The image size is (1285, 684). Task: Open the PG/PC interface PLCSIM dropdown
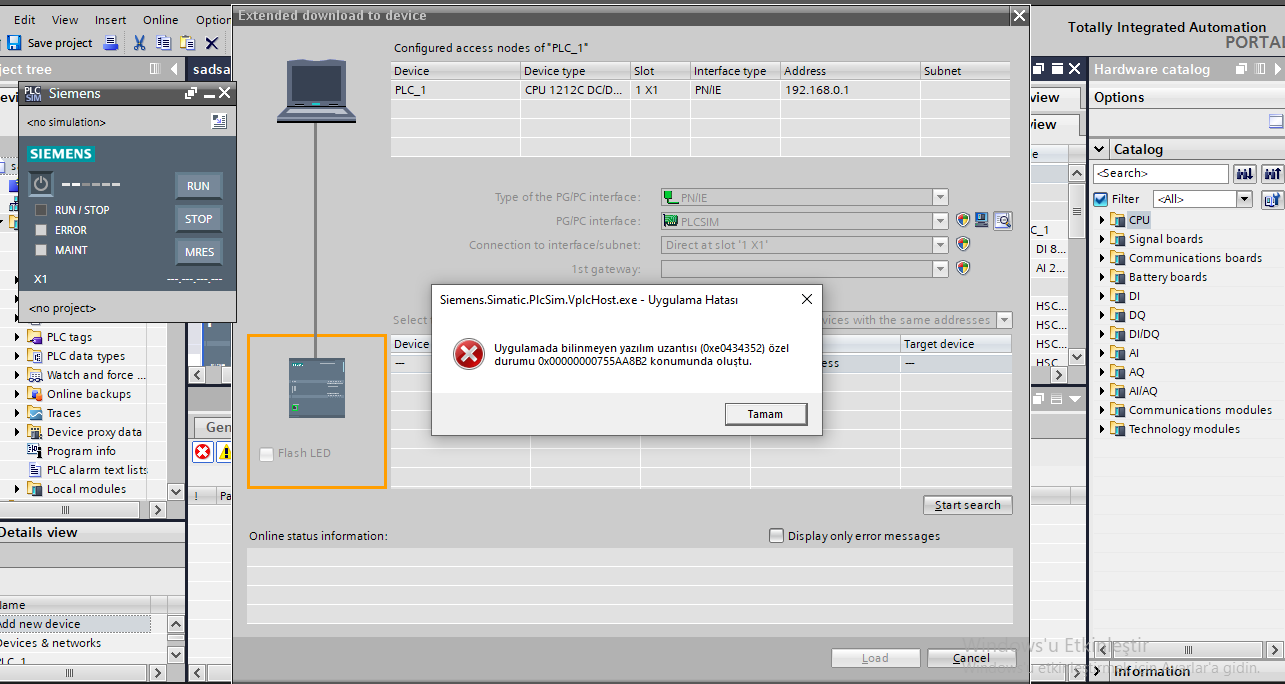click(940, 221)
